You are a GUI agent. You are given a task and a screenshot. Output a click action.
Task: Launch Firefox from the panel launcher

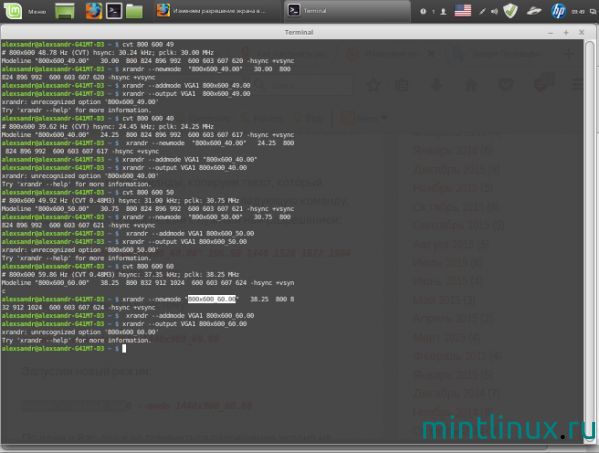pos(94,11)
